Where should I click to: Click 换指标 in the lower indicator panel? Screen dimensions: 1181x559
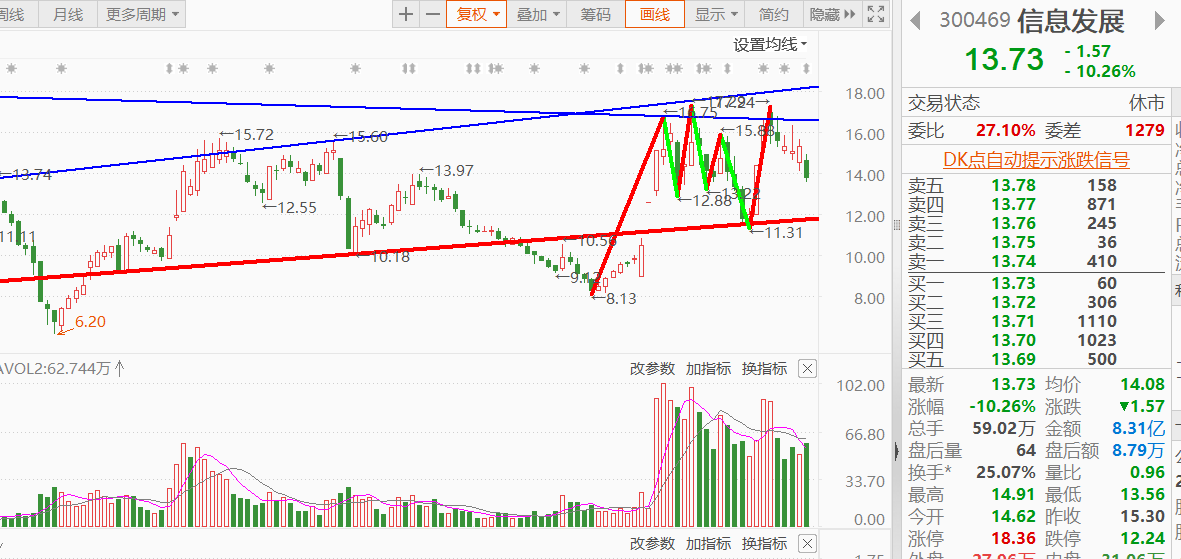(x=764, y=543)
